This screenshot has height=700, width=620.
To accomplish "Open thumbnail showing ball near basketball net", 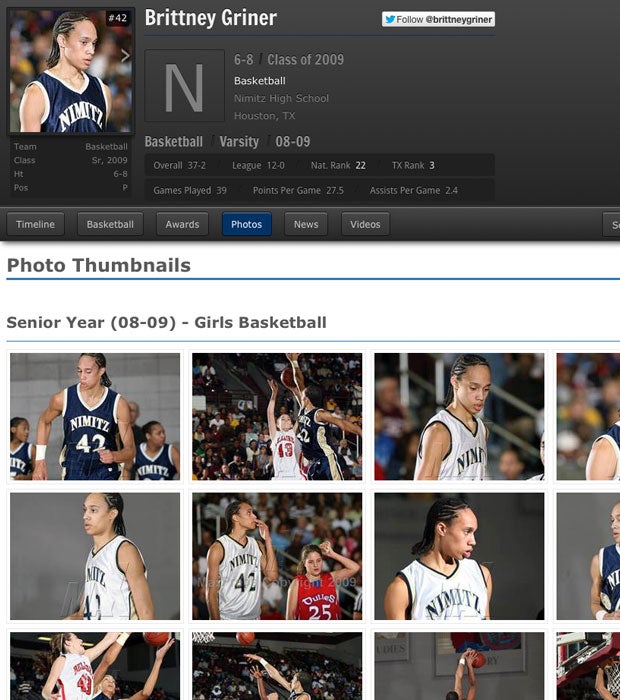I will (x=277, y=666).
